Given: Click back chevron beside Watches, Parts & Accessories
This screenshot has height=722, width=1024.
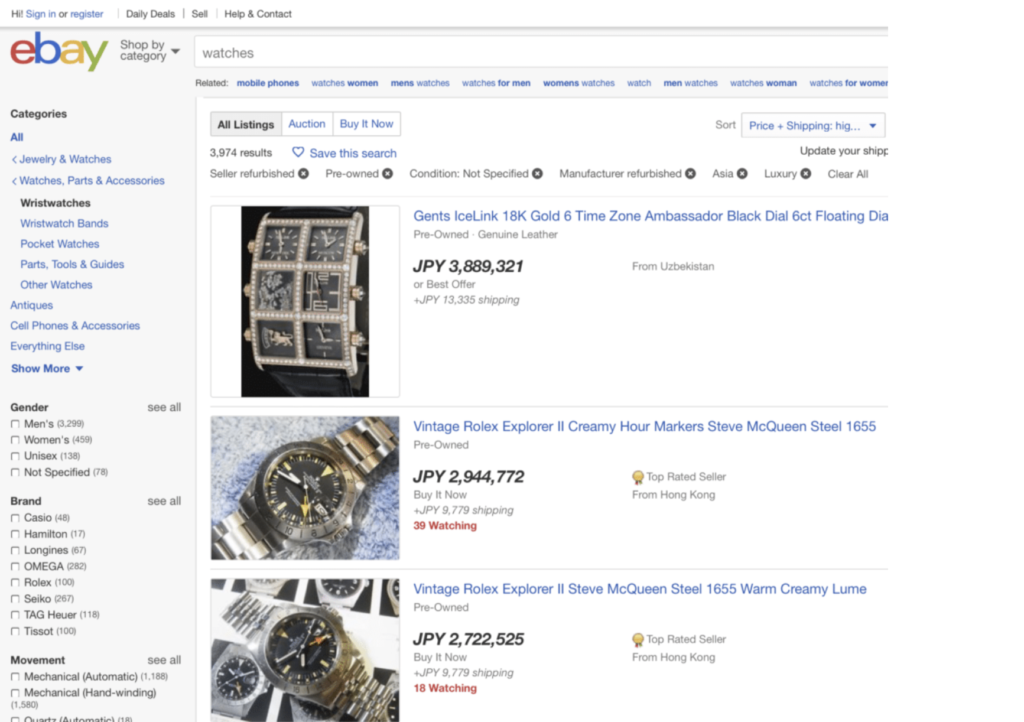Looking at the screenshot, I should tap(14, 181).
